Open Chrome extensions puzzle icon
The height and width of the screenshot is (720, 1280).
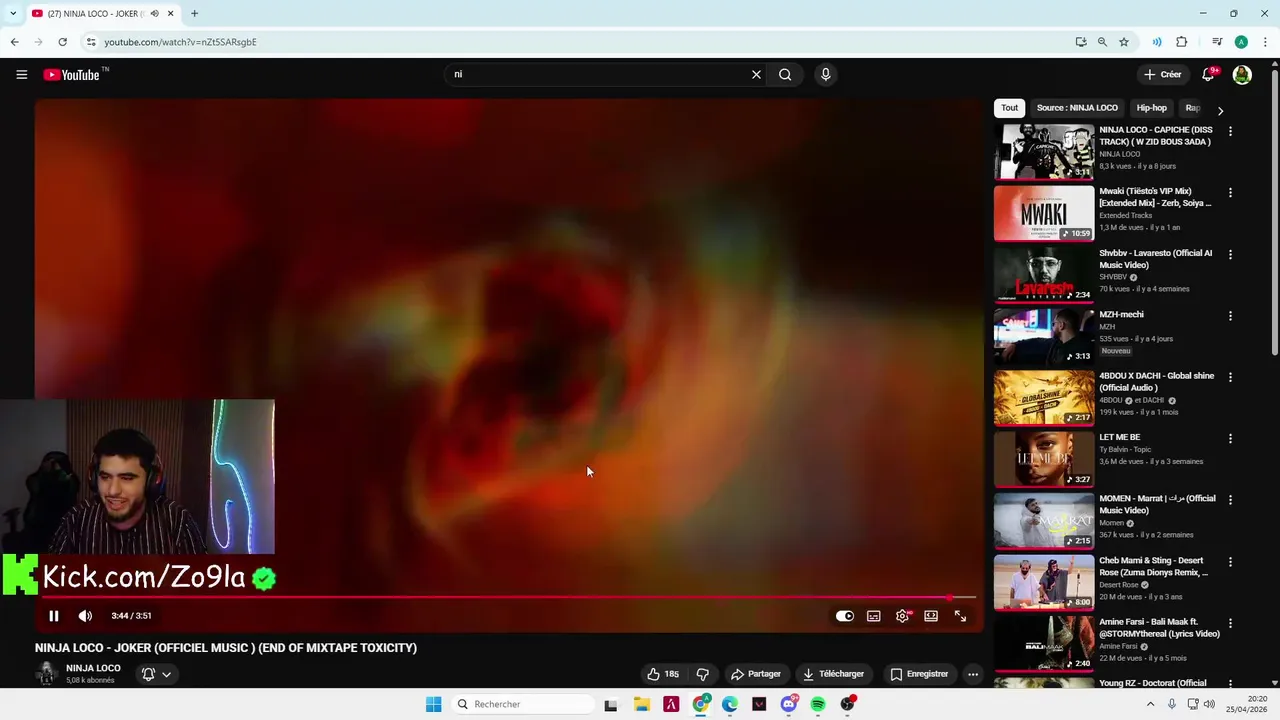(1182, 42)
